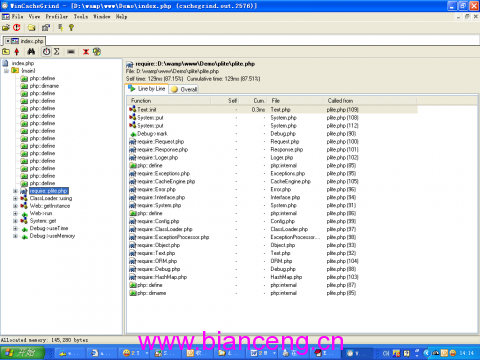Click the Debug->mark green arrow icon
The image size is (480, 360).
point(133,134)
